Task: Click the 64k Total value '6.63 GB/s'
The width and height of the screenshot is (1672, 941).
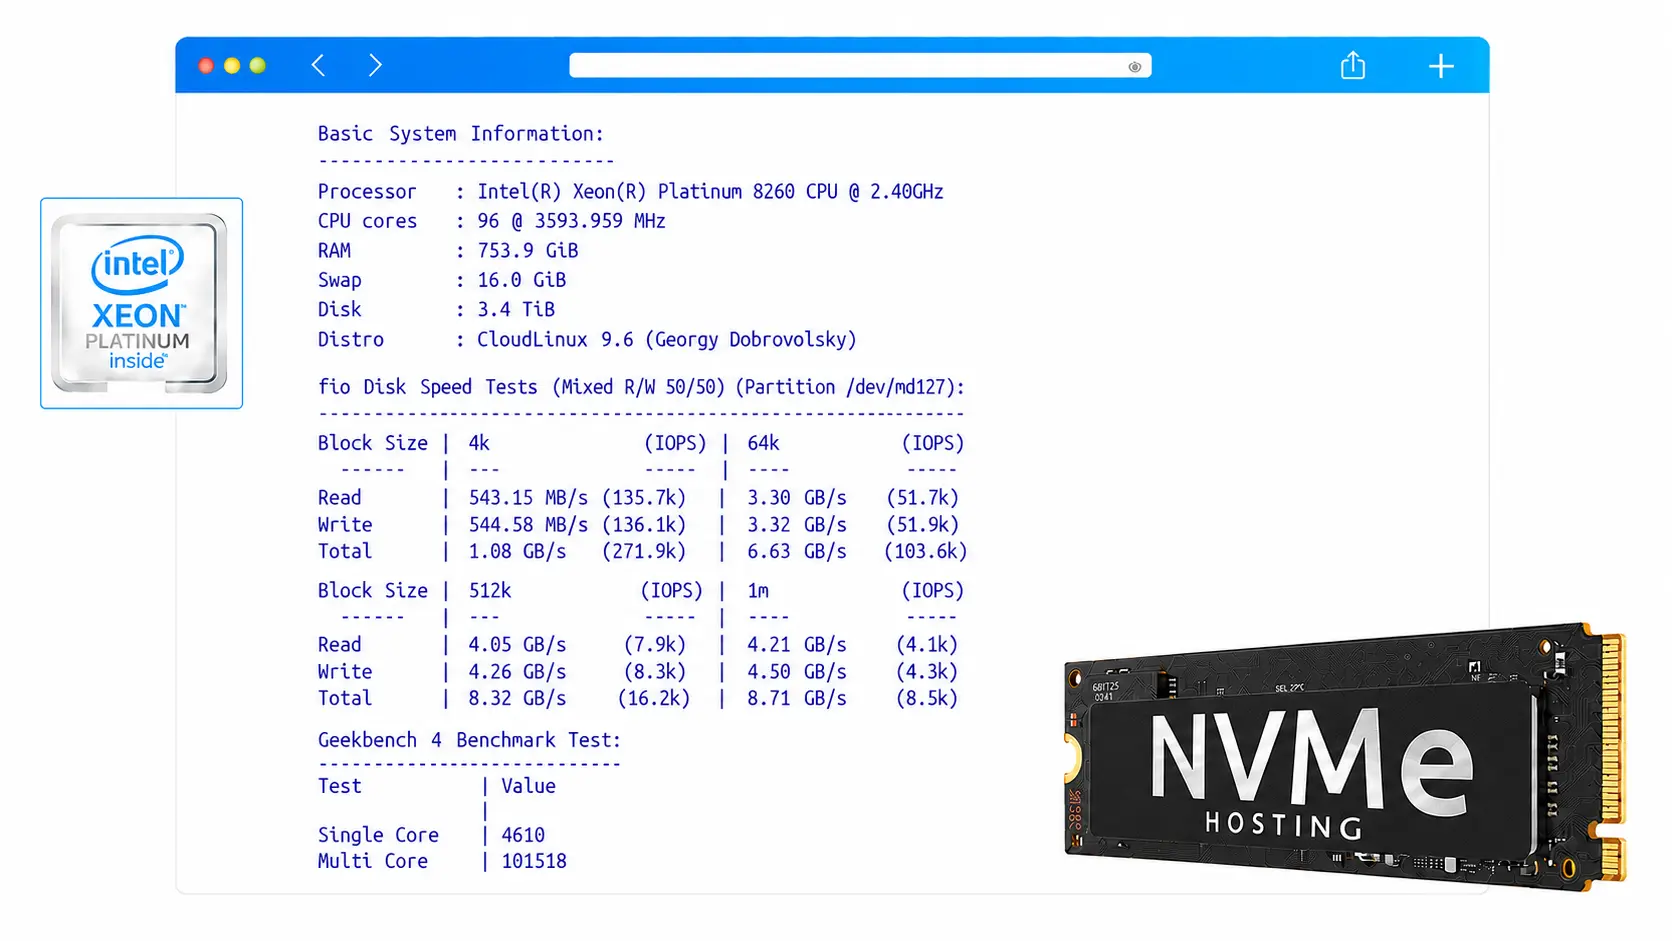Action: coord(797,552)
